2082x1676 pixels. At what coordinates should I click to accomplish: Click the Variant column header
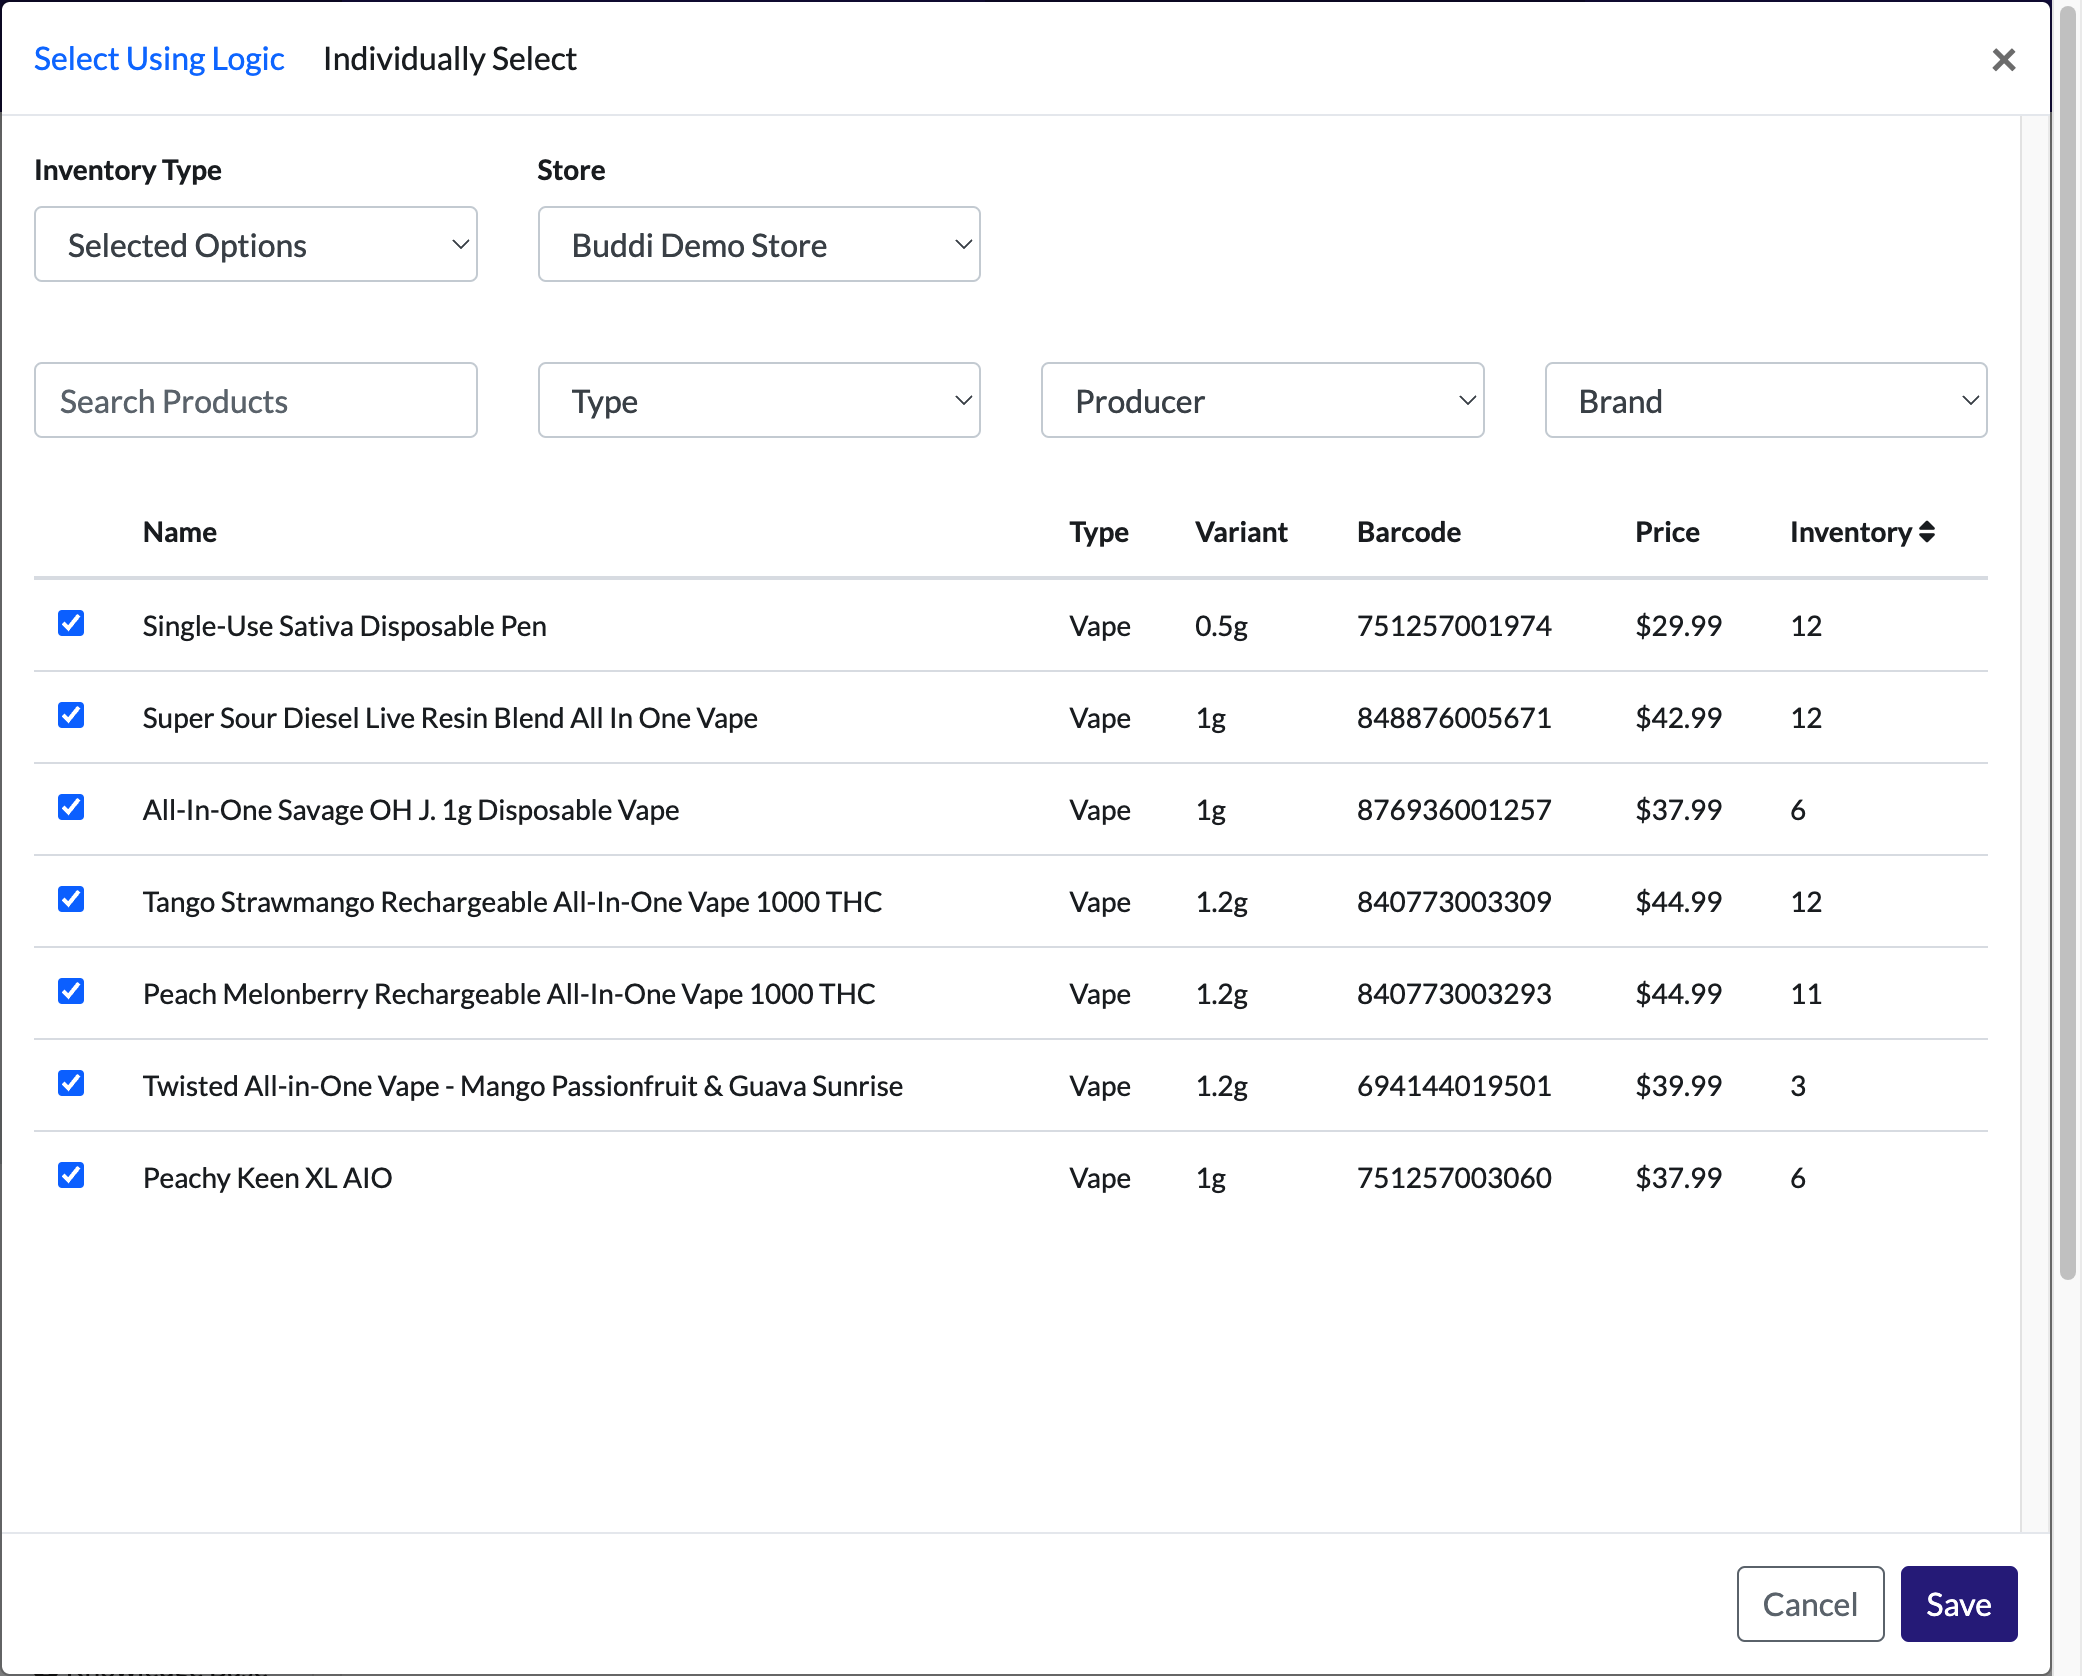tap(1241, 532)
